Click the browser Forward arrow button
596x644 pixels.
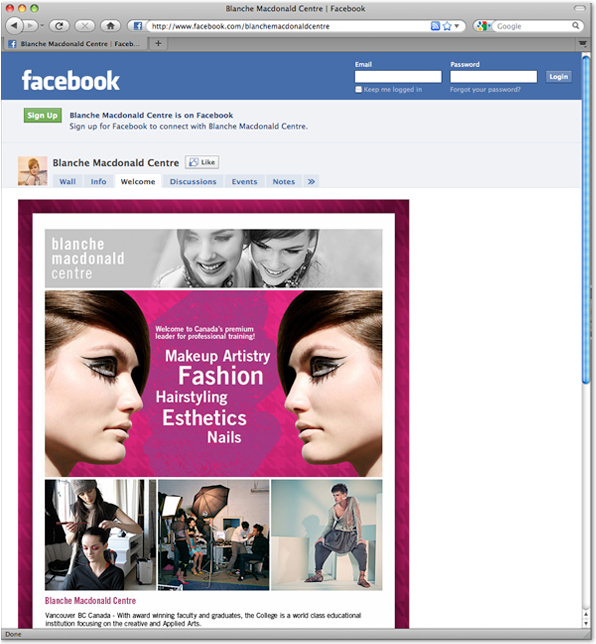(x=30, y=26)
